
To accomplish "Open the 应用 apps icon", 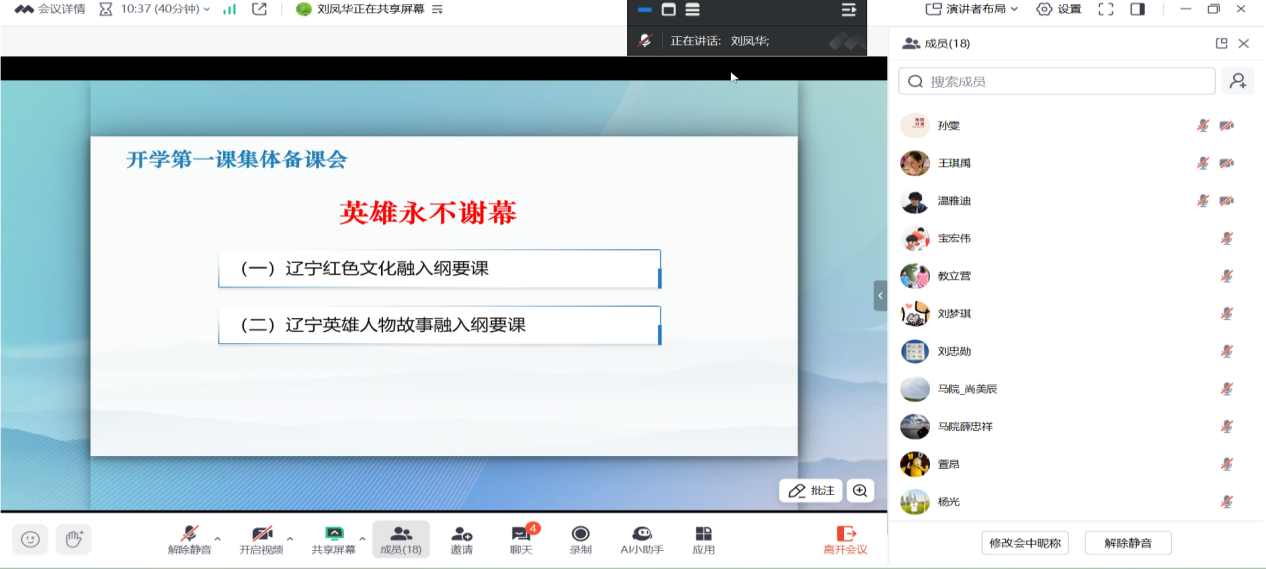I will (x=704, y=539).
